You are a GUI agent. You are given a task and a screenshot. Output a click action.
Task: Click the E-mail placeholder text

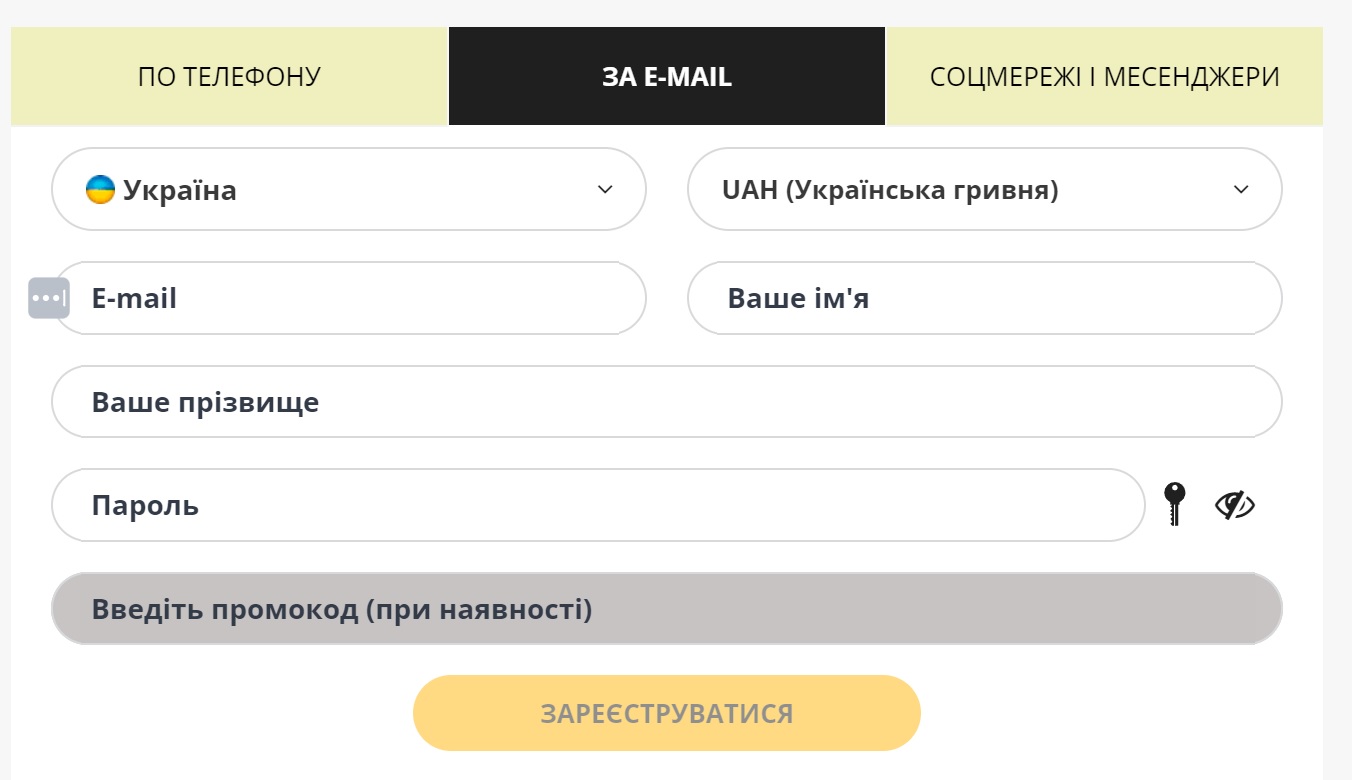coord(134,298)
